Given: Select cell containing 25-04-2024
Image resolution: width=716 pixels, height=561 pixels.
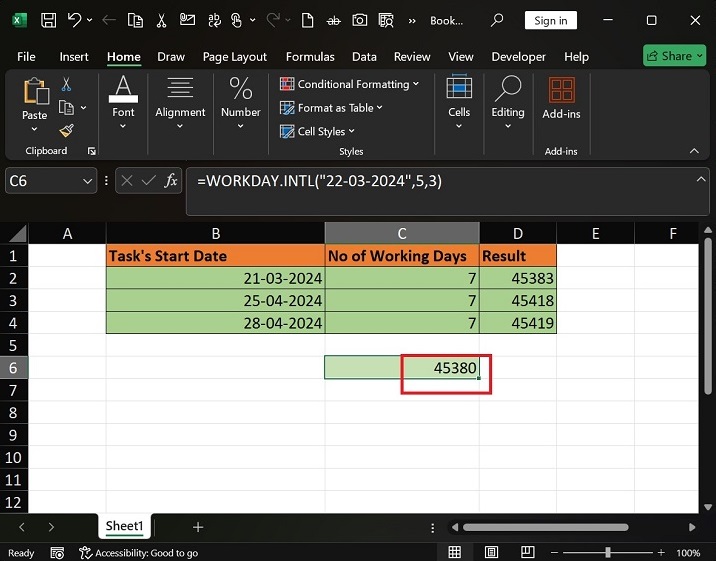Looking at the screenshot, I should click(x=216, y=300).
